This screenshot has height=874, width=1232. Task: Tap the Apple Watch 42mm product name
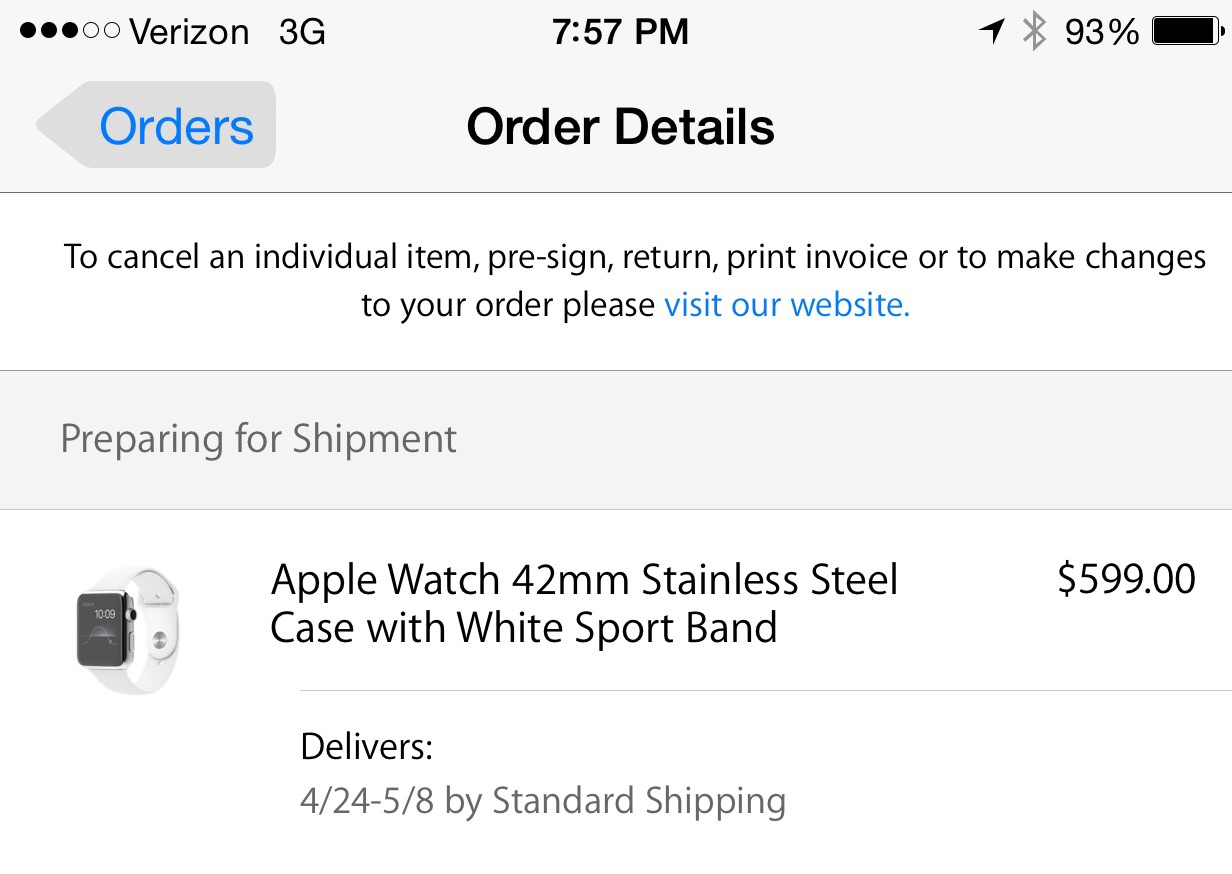tap(584, 604)
